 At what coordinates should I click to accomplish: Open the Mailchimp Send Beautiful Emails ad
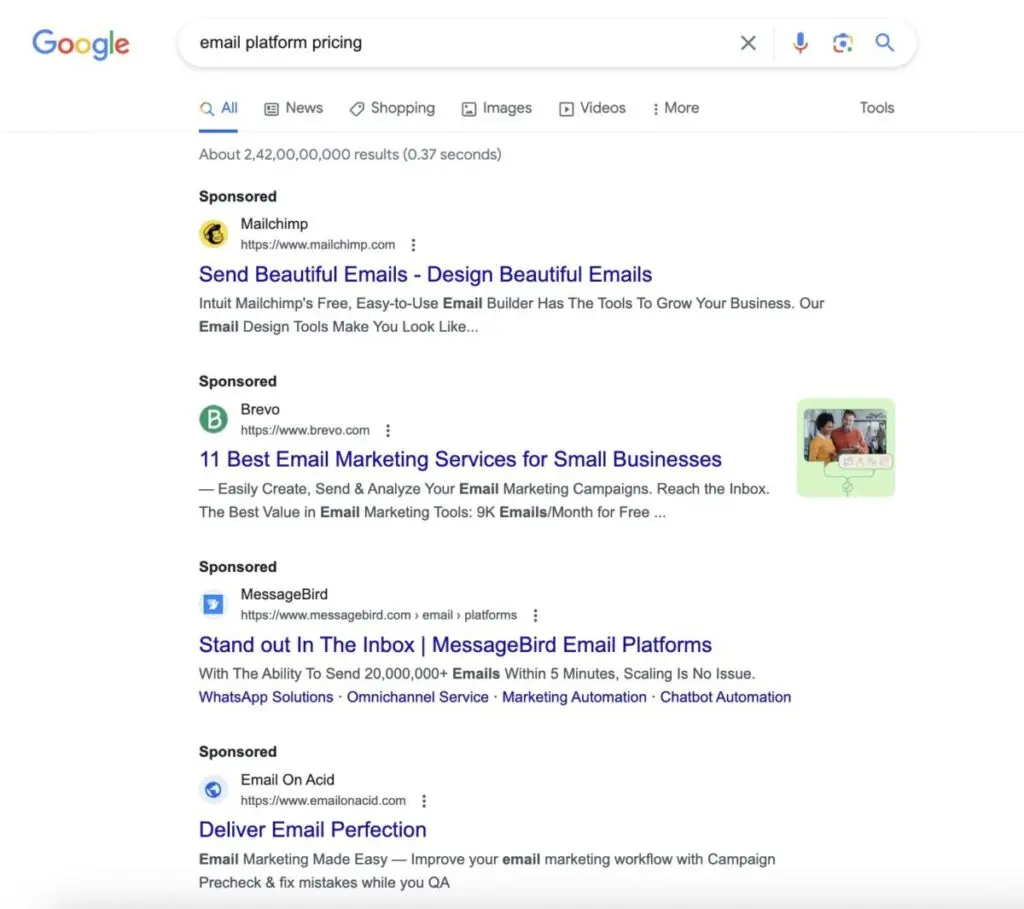pyautogui.click(x=425, y=274)
